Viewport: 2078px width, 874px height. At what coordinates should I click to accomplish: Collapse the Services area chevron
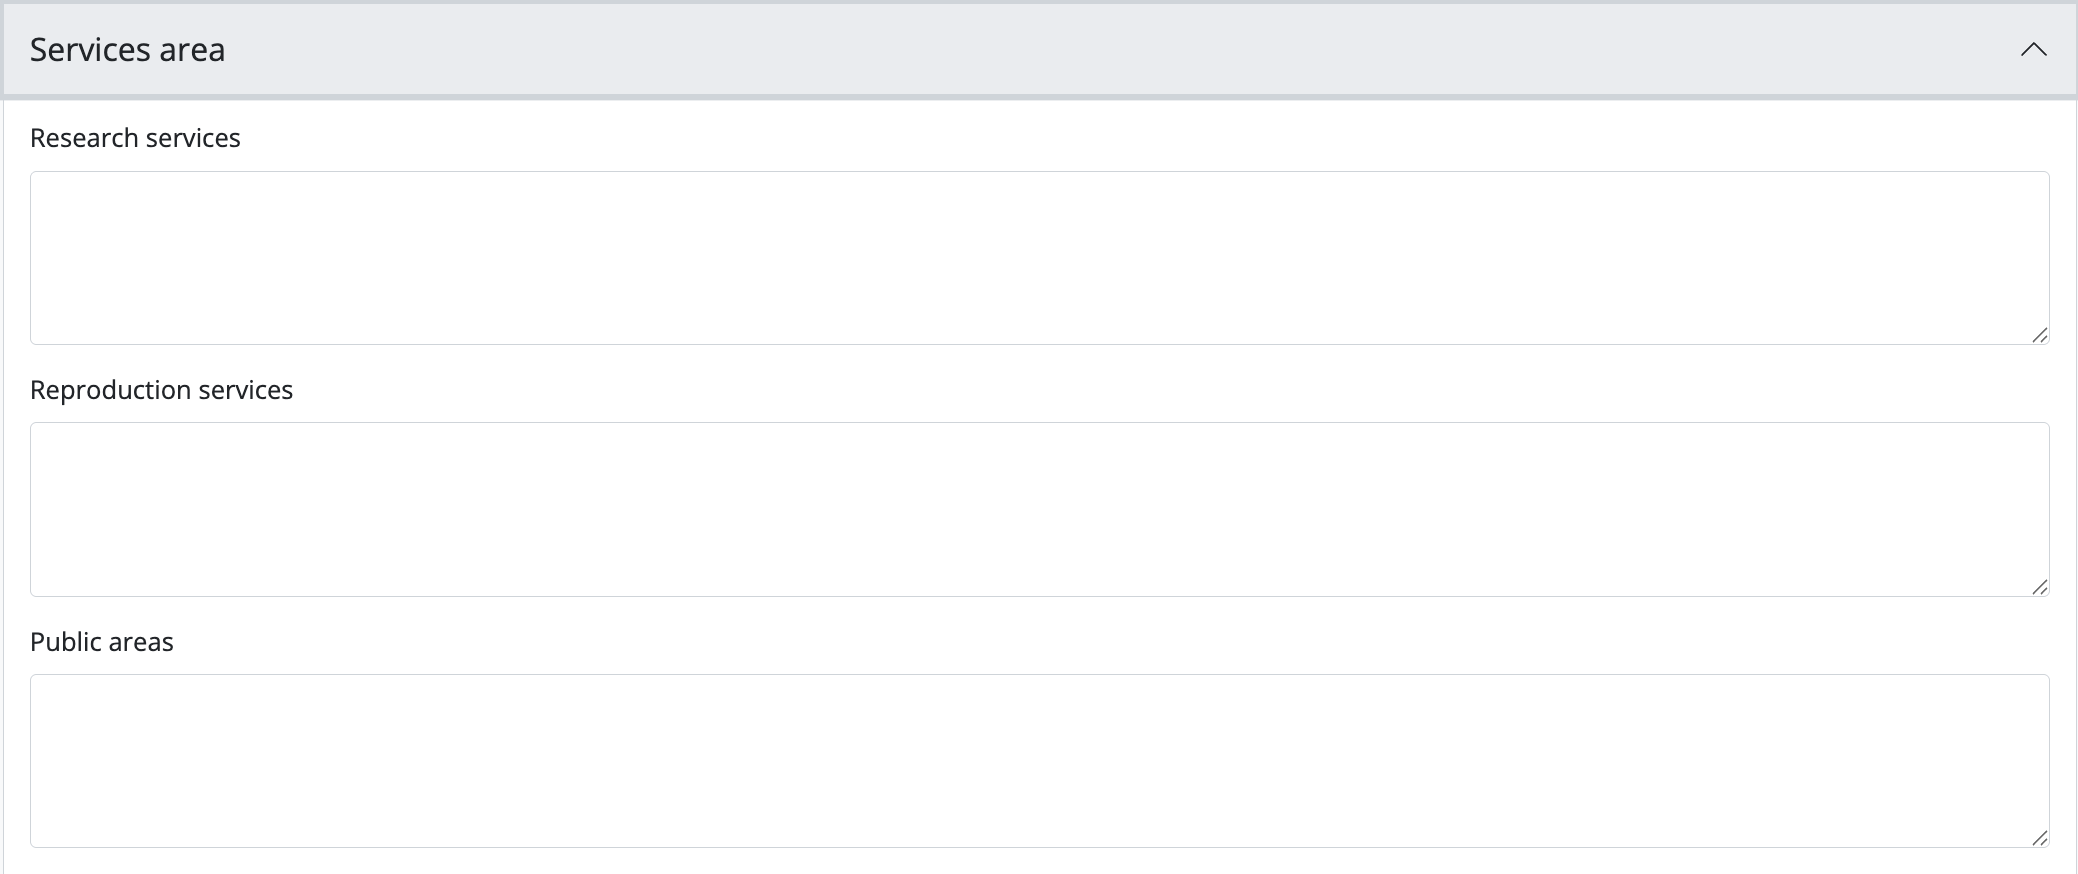point(2033,50)
